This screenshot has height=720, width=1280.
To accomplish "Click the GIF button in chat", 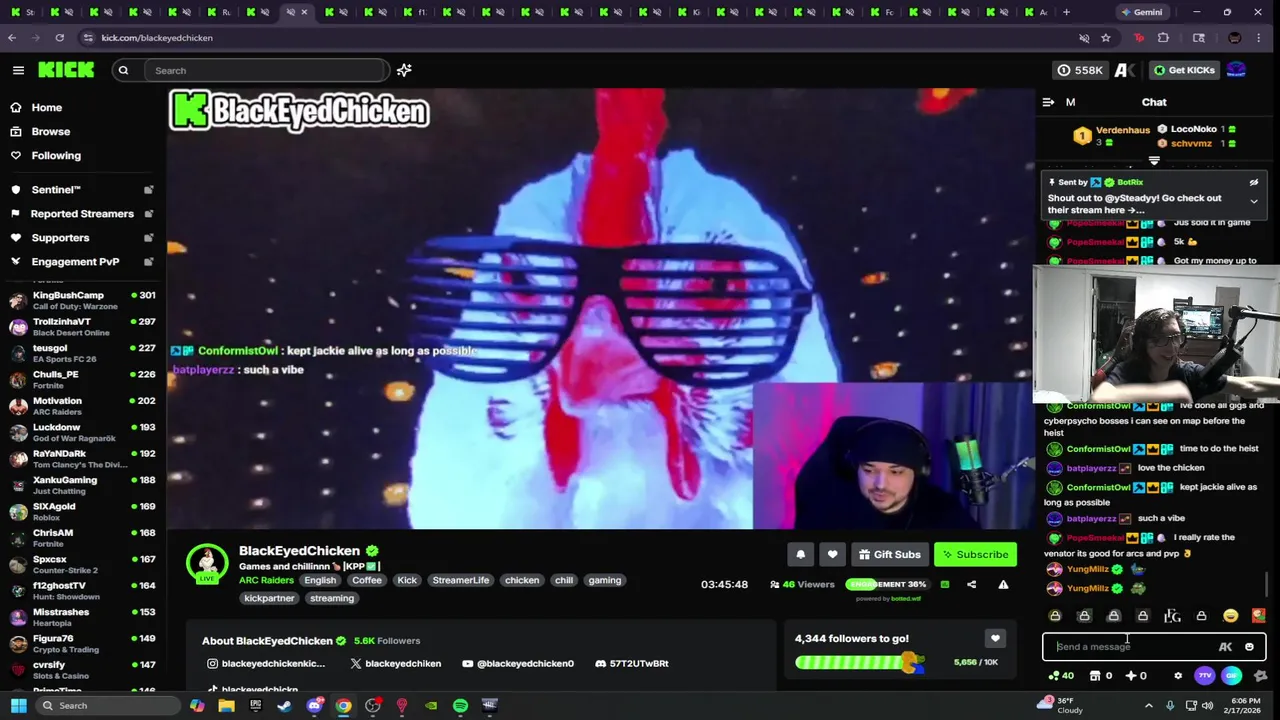I will click(1231, 676).
